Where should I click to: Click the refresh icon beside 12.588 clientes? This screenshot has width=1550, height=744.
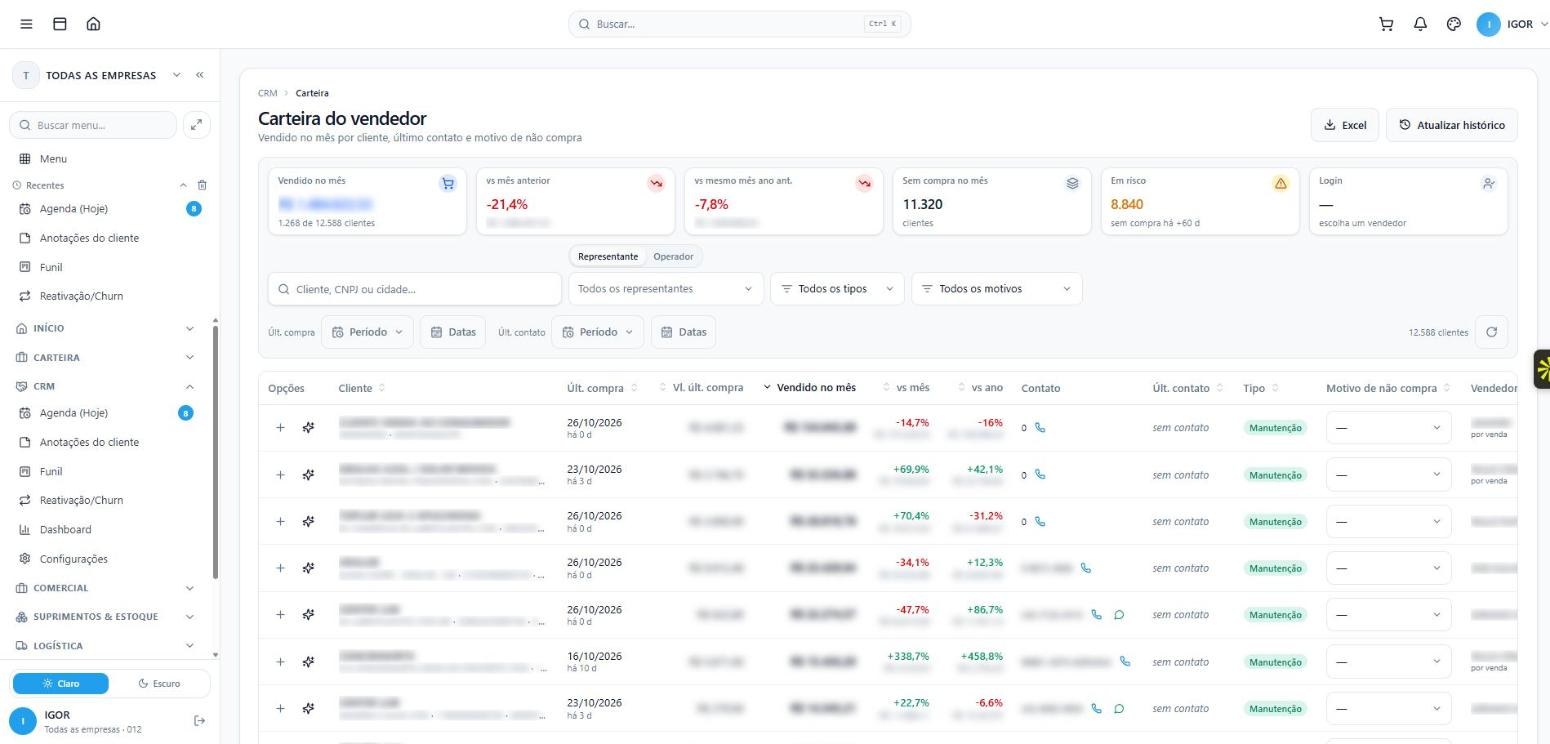[x=1491, y=332]
